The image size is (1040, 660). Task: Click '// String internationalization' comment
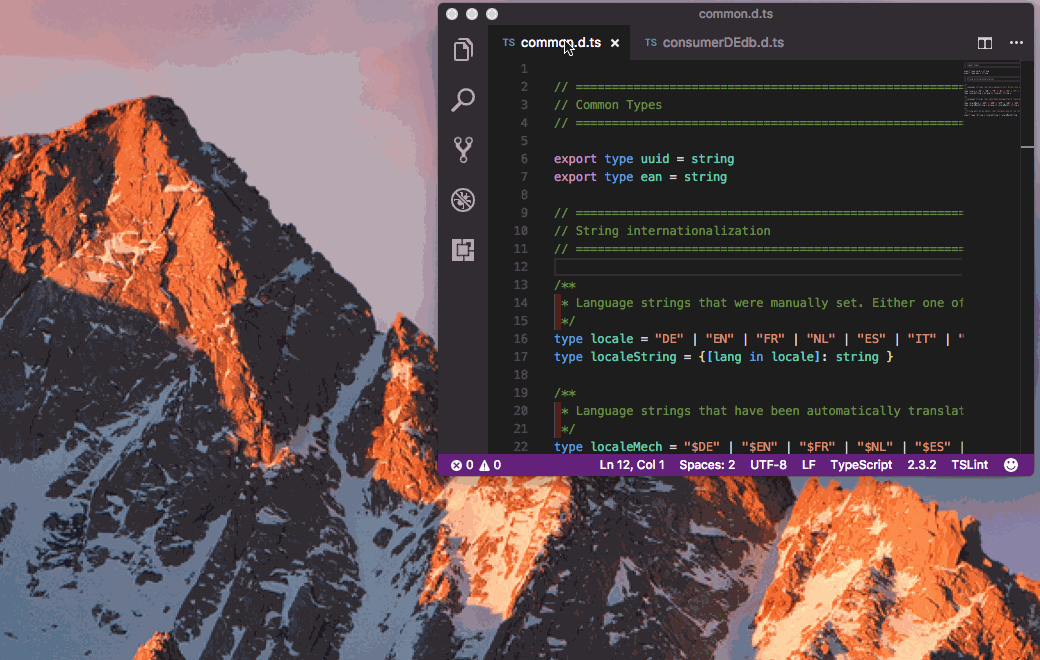point(662,231)
